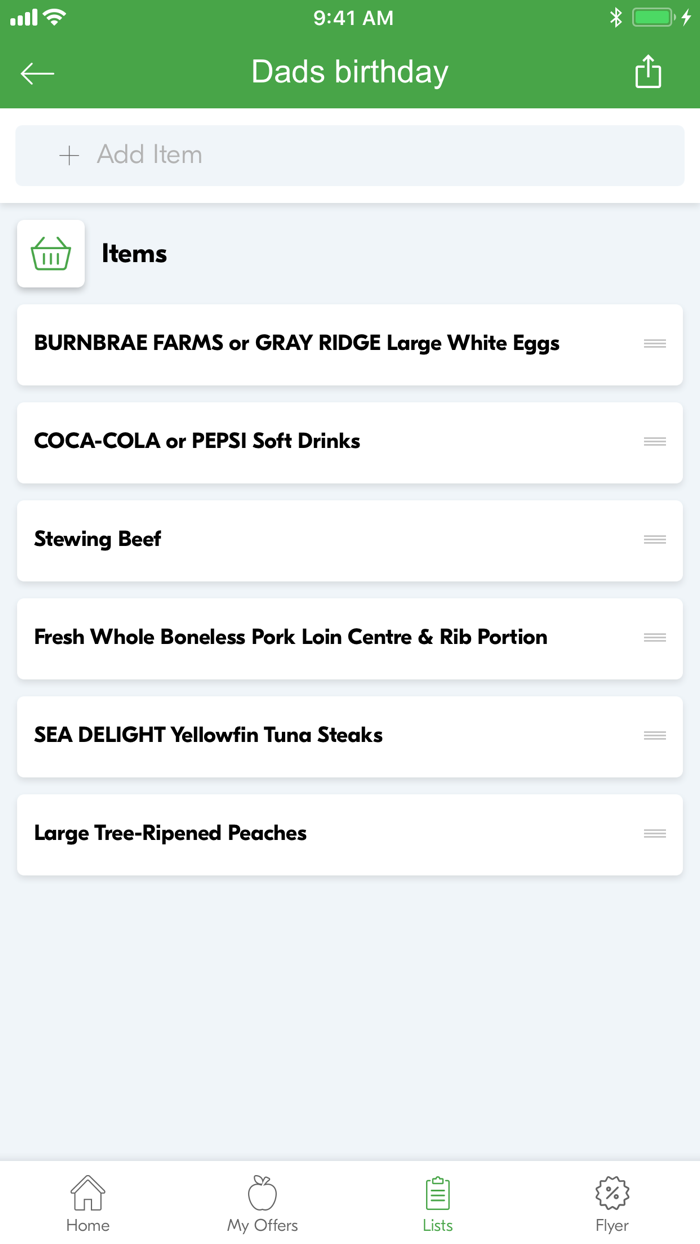The image size is (700, 1244).
Task: Tap the Home house icon
Action: tap(87, 1192)
